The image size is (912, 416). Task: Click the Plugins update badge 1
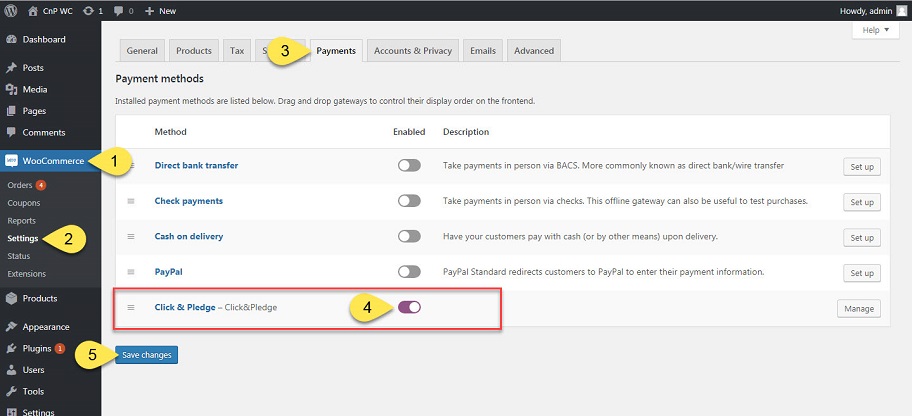[60, 349]
